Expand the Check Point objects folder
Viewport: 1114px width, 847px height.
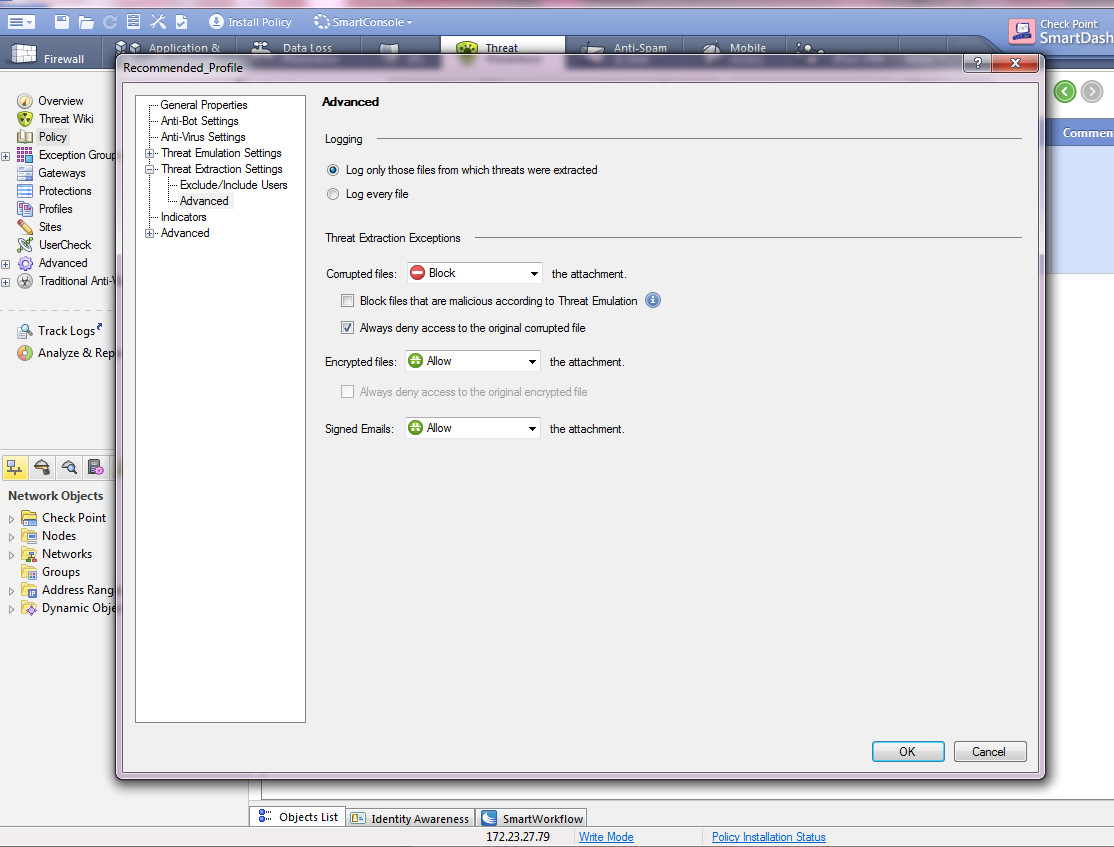point(11,519)
